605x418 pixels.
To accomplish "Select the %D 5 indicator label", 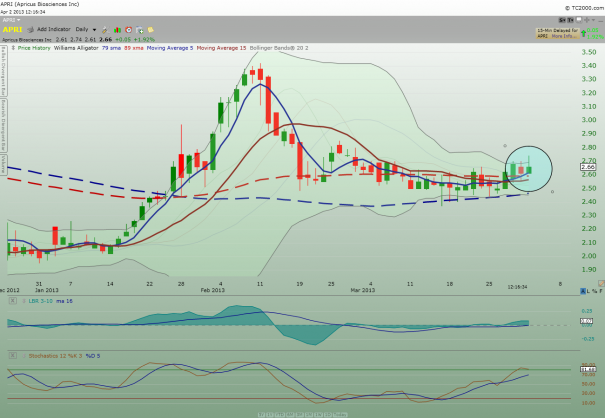I will pyautogui.click(x=93, y=356).
